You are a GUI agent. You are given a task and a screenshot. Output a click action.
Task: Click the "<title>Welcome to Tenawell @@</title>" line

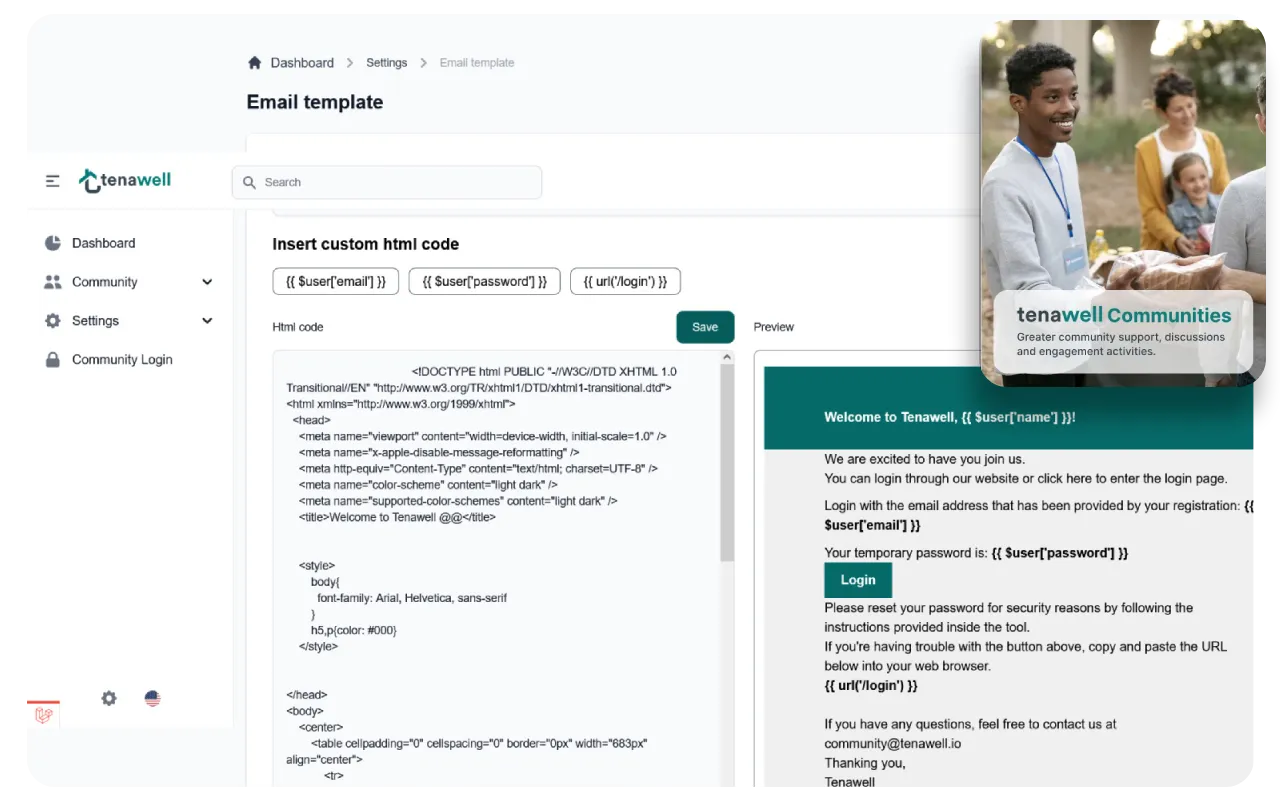click(x=397, y=517)
